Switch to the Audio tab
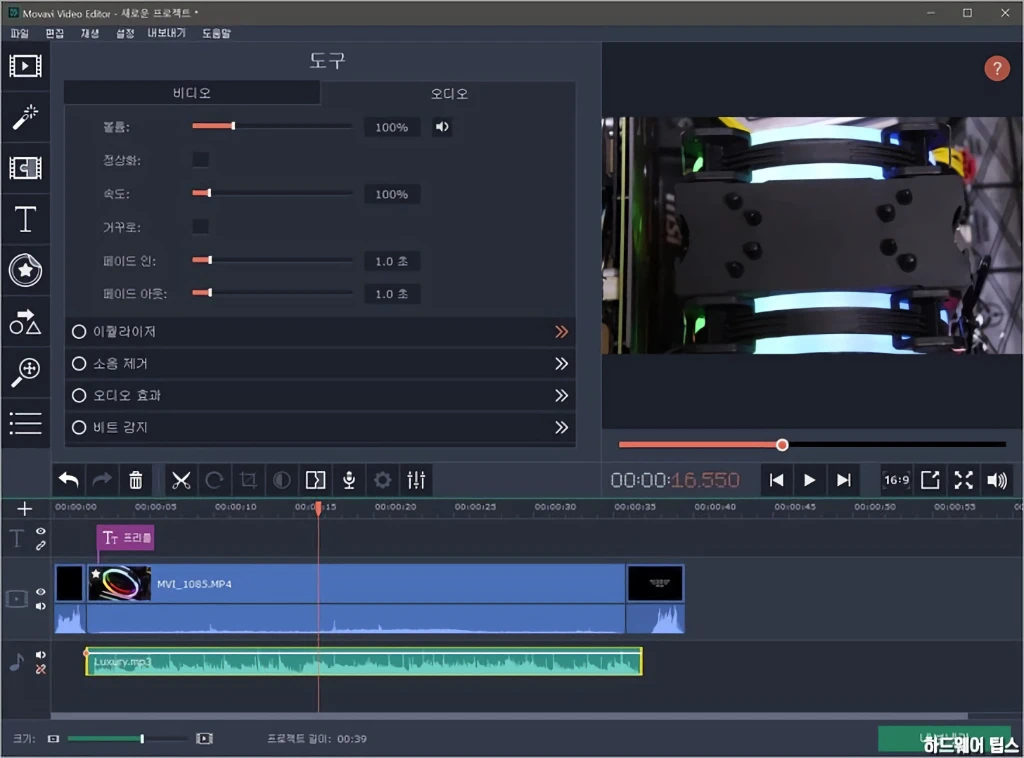This screenshot has width=1024, height=758. tap(449, 93)
